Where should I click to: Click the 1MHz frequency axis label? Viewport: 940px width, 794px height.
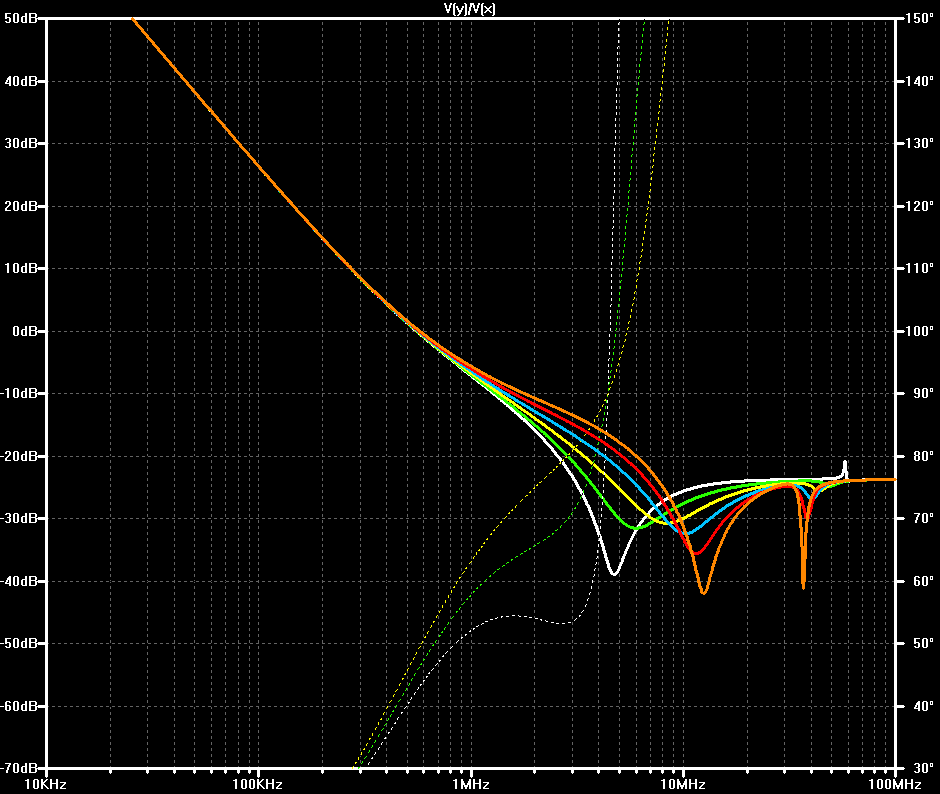(471, 784)
